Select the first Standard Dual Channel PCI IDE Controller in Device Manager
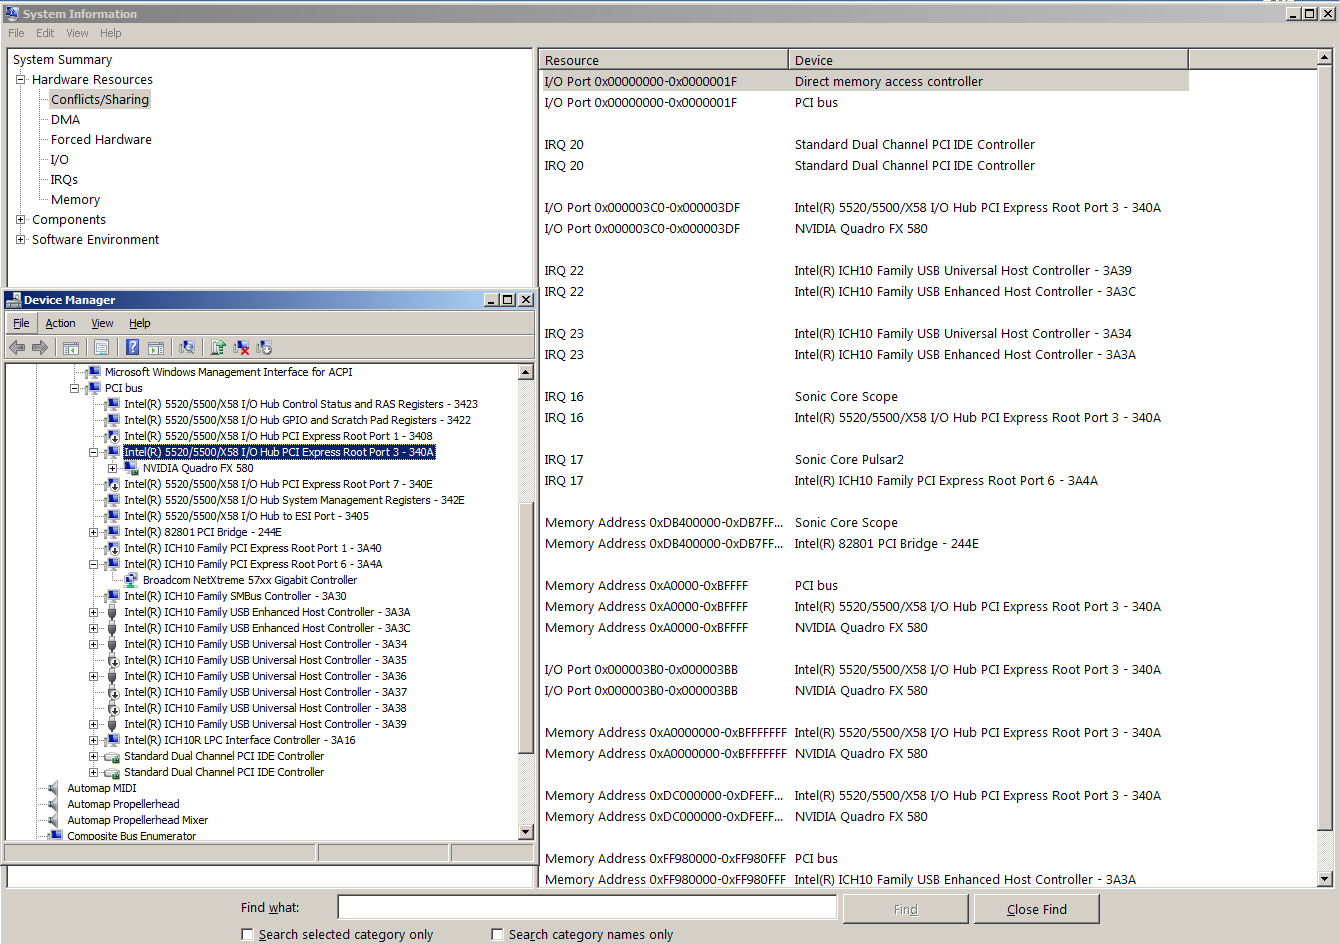Viewport: 1340px width, 944px height. click(x=224, y=756)
